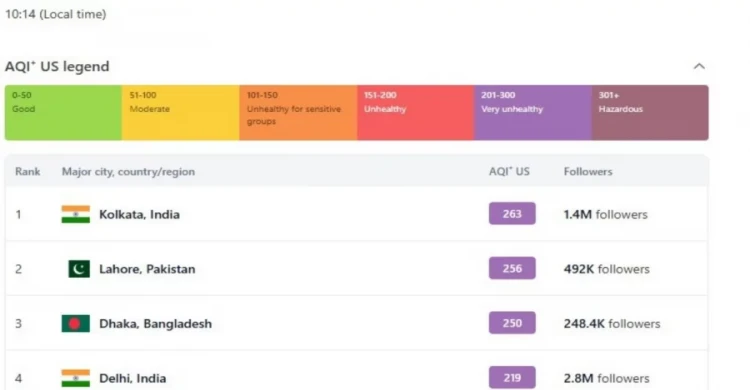Select the maroon Hazardous 301+ legend block

pyautogui.click(x=651, y=113)
